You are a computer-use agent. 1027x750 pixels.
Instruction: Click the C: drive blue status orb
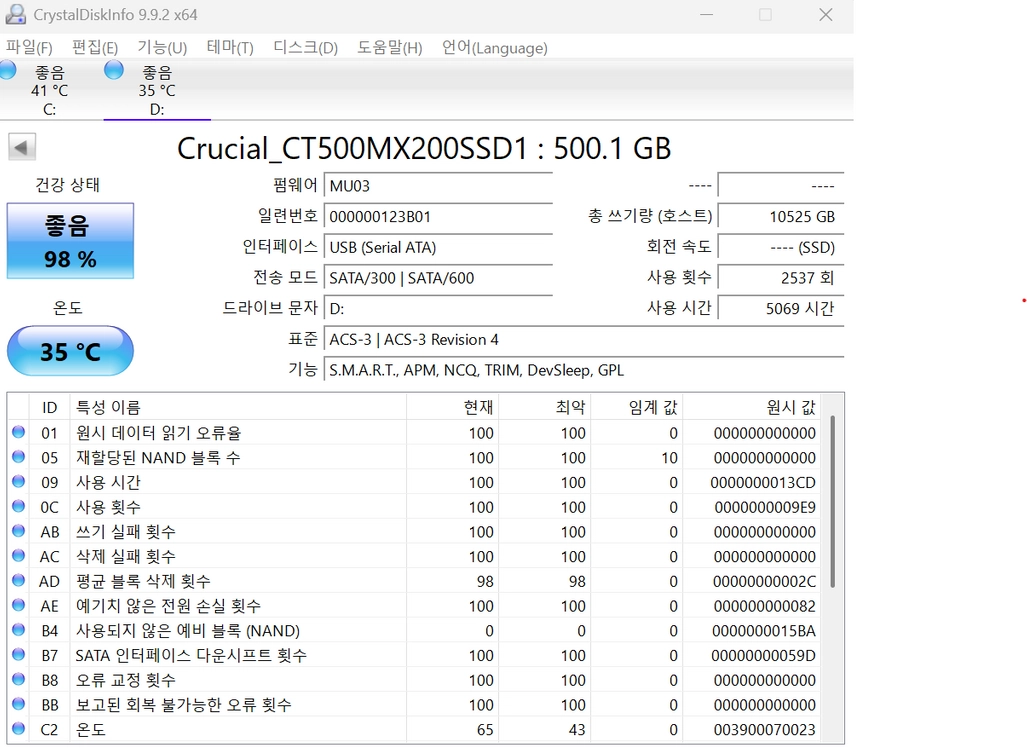click(8, 70)
